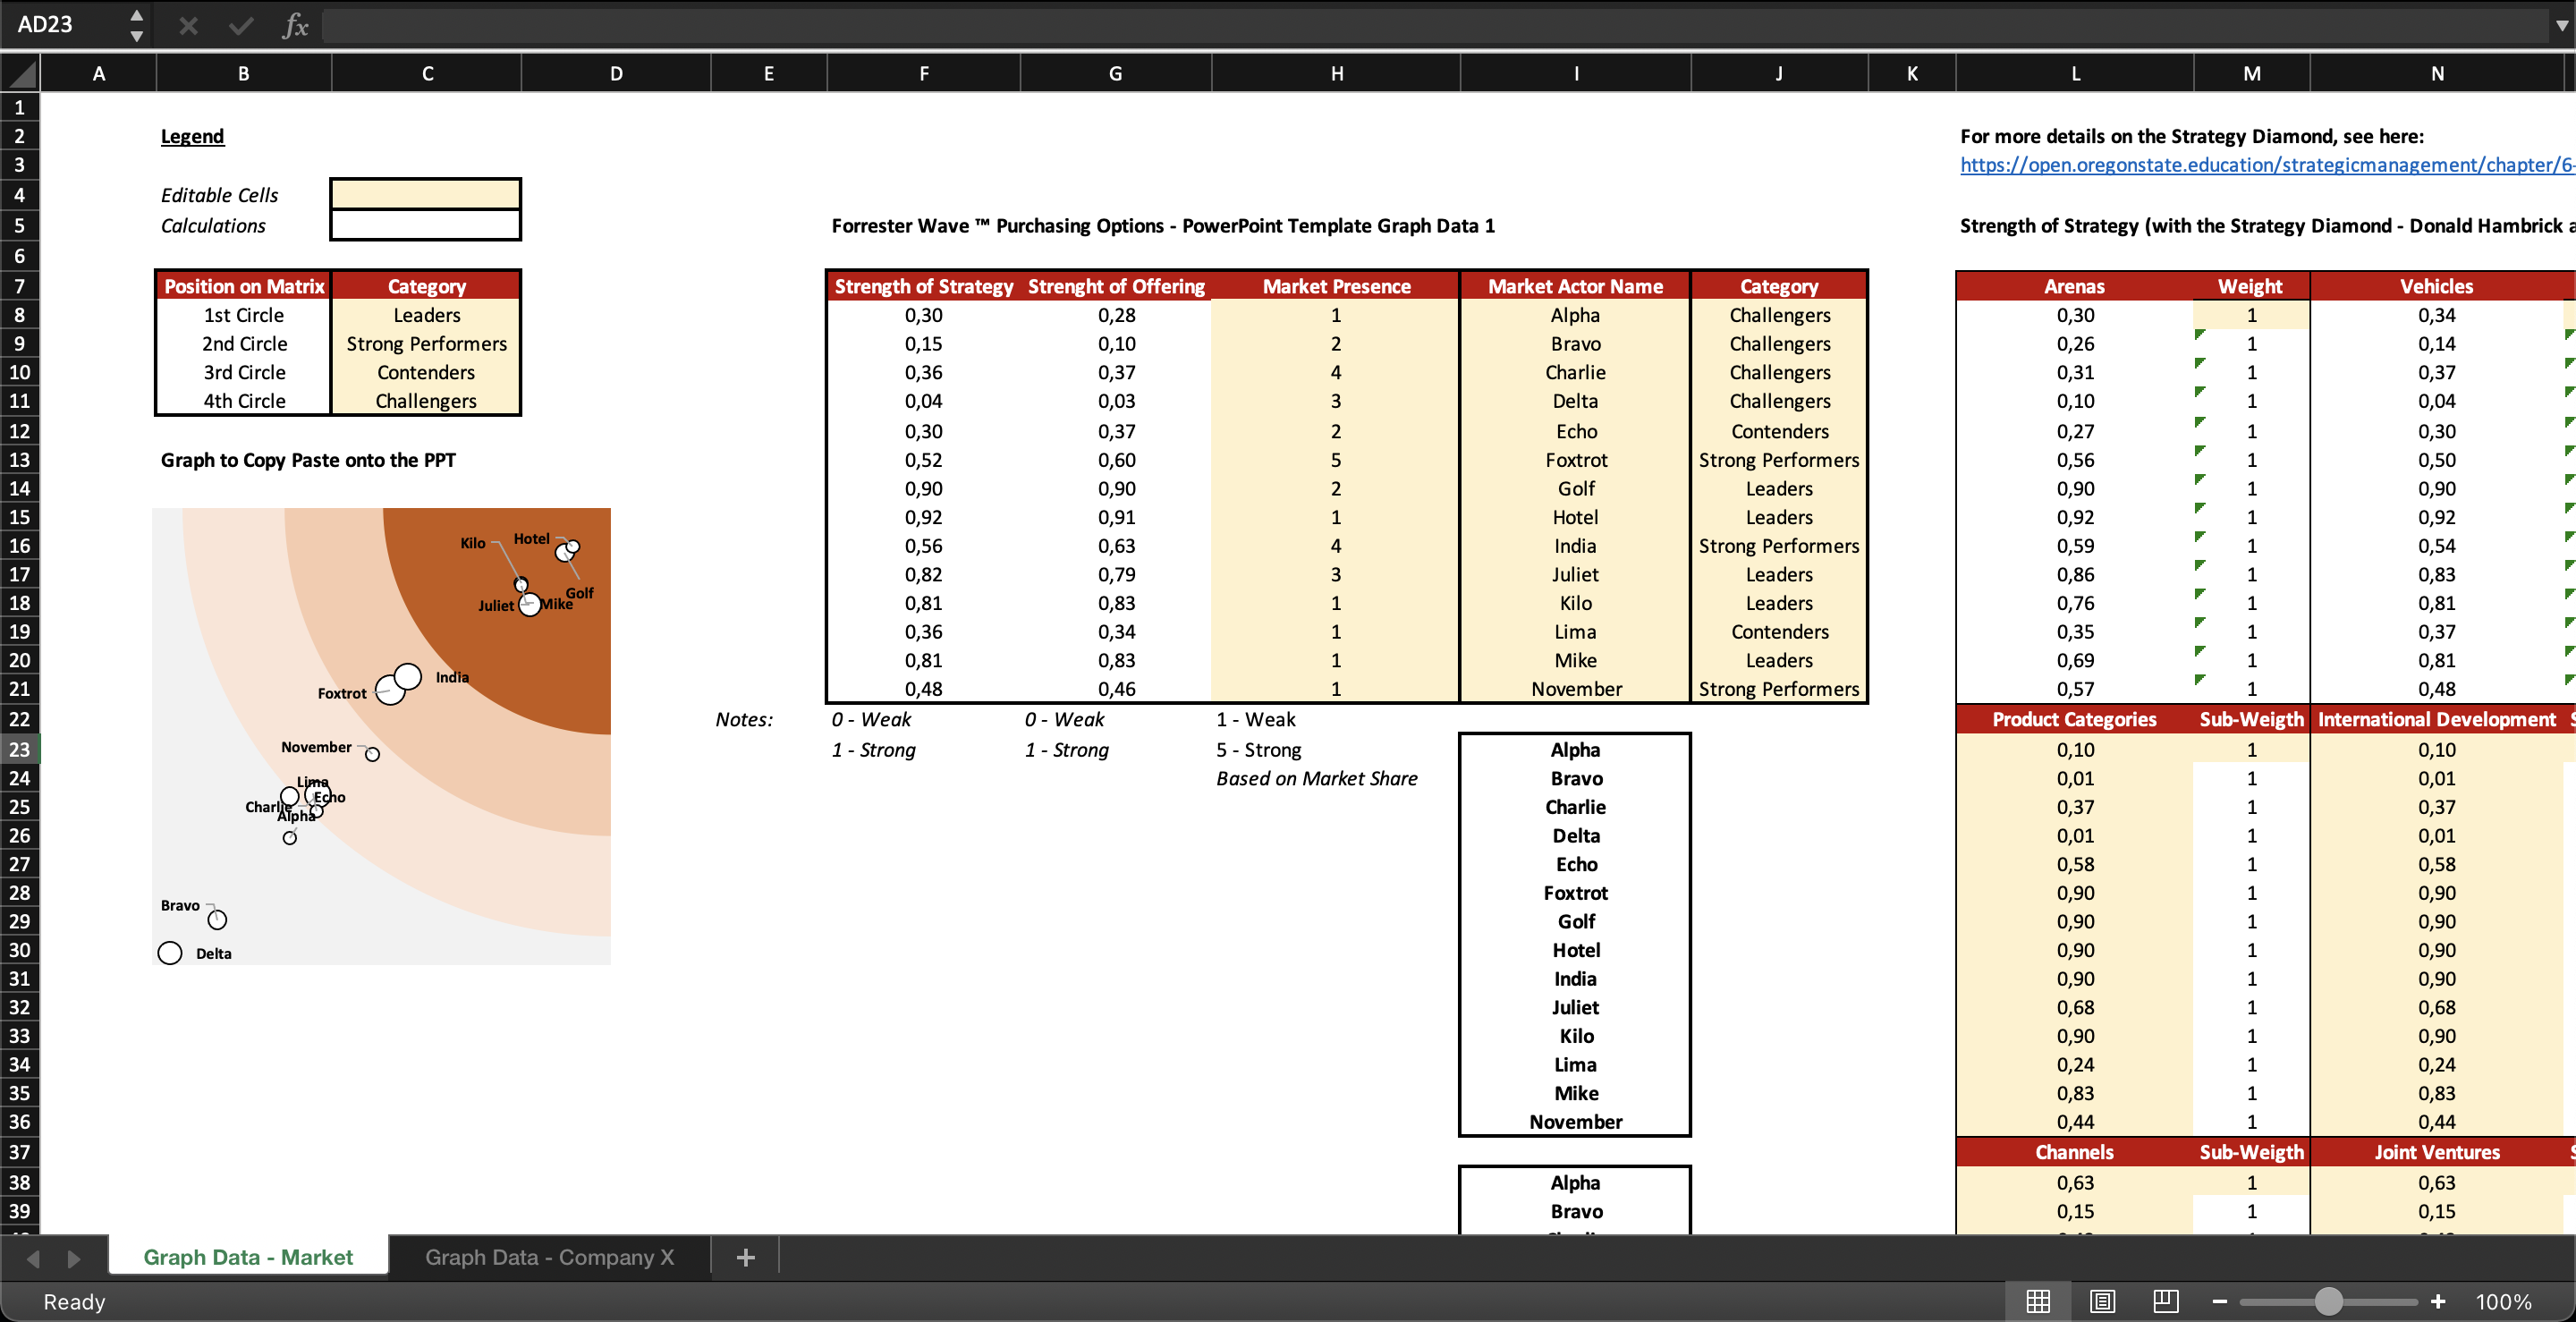Click 'Graph to Copy Paste onto the PPT' text

tap(308, 460)
